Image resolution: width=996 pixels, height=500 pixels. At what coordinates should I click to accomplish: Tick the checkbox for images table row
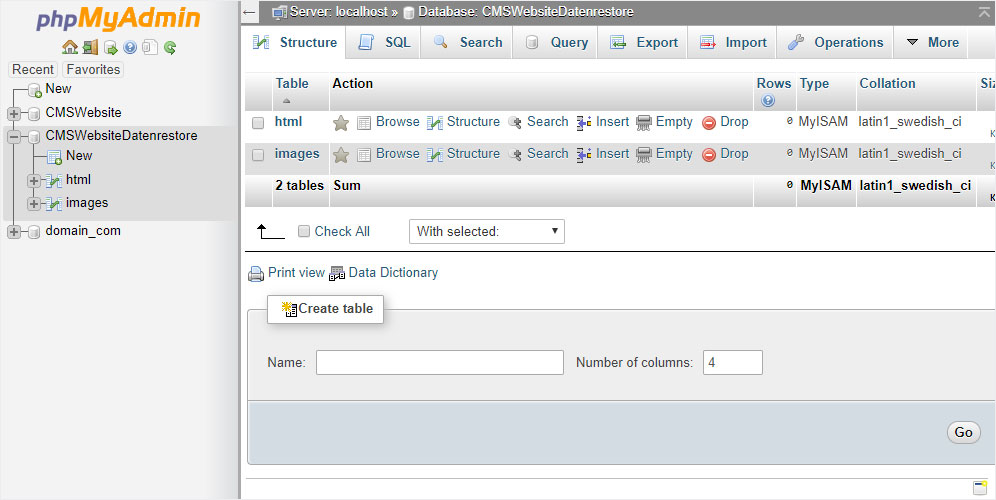(258, 154)
